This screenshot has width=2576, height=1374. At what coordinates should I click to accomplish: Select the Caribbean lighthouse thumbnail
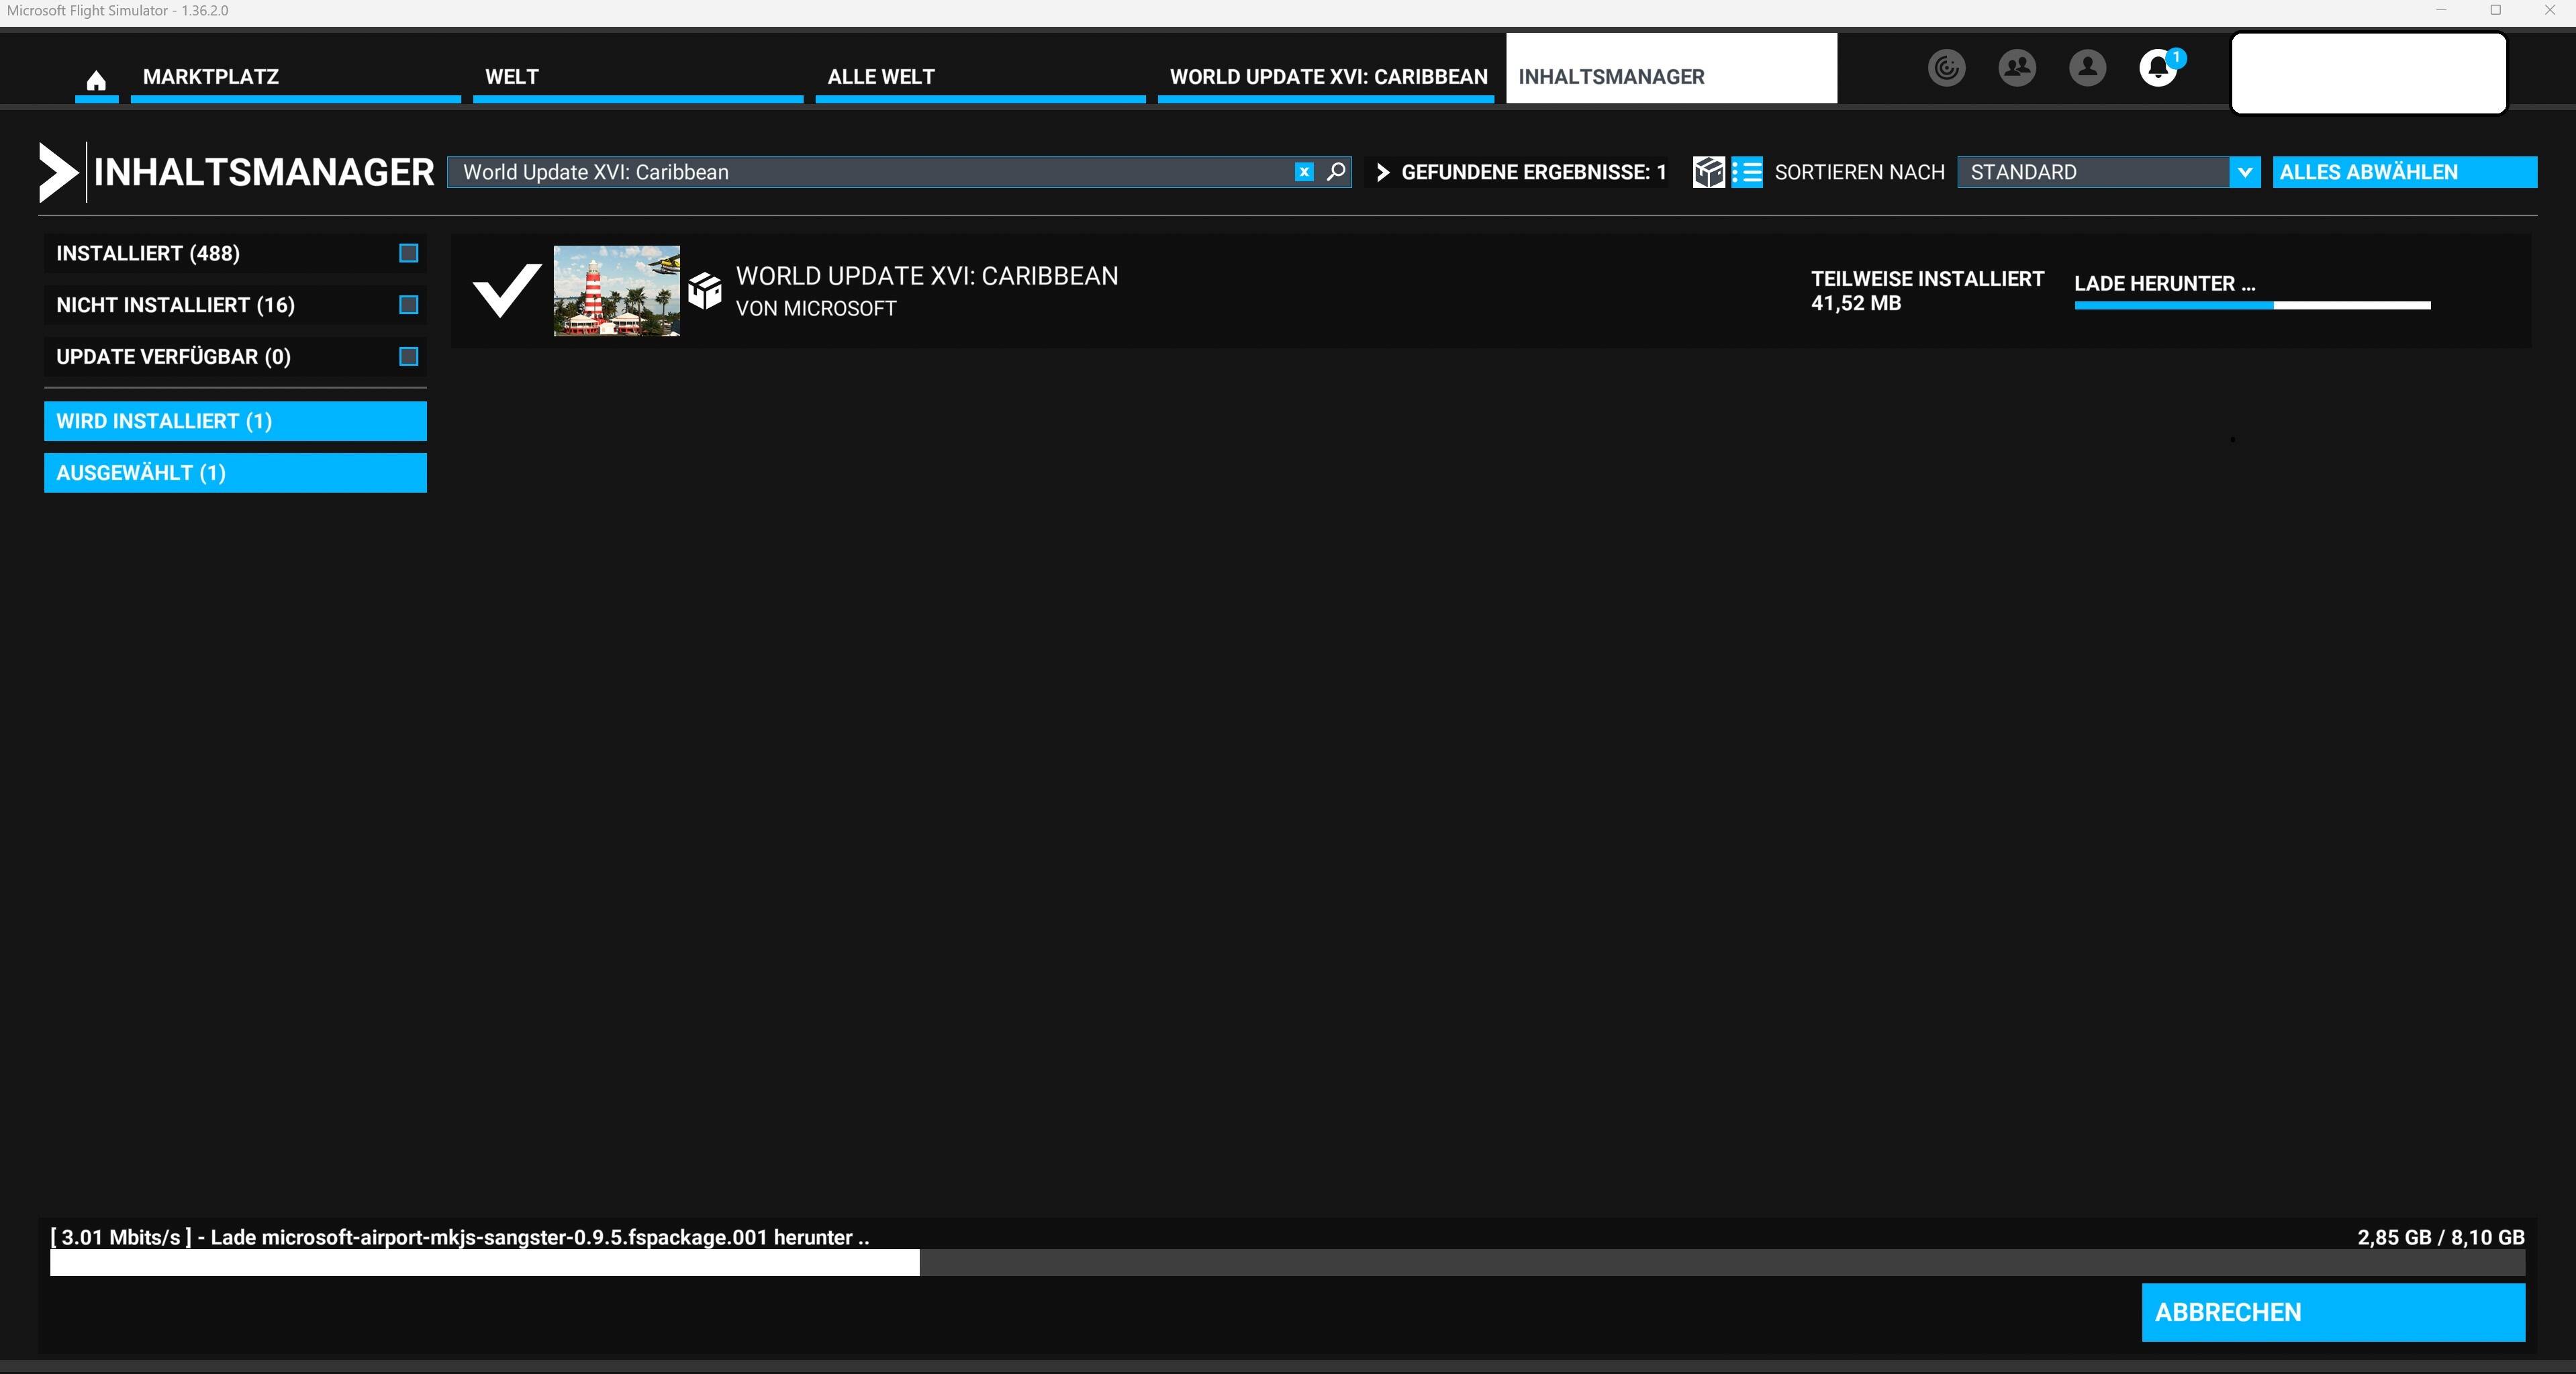(x=616, y=291)
